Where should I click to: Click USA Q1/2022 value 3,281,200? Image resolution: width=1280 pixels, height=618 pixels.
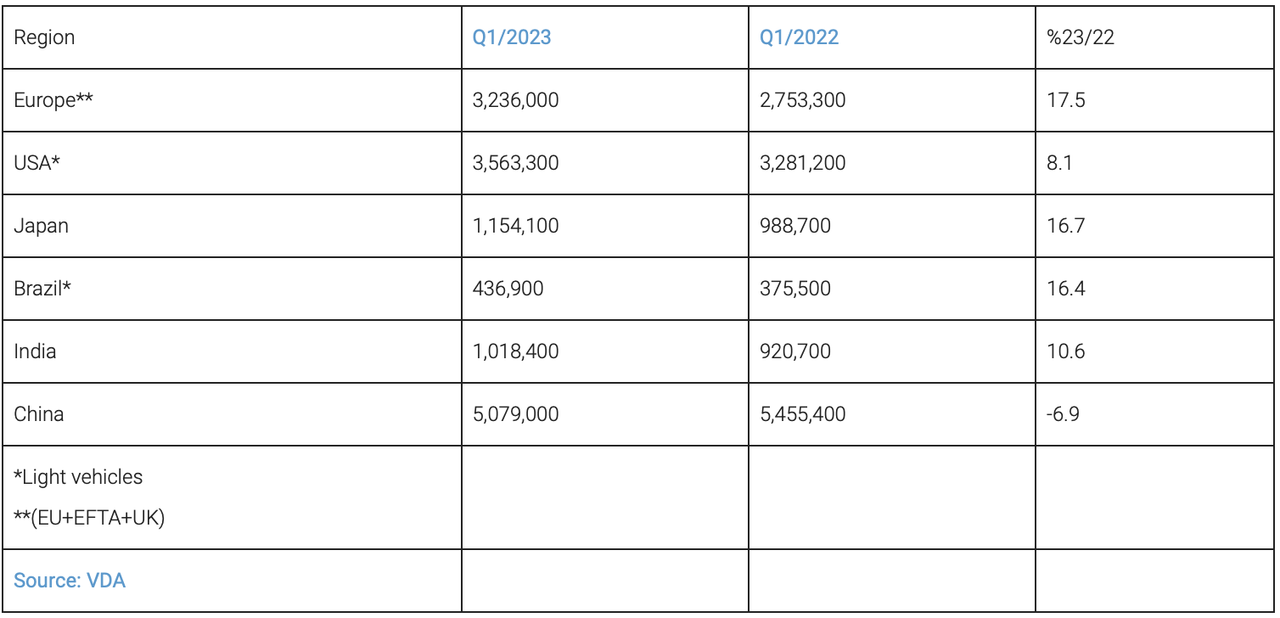coord(802,162)
